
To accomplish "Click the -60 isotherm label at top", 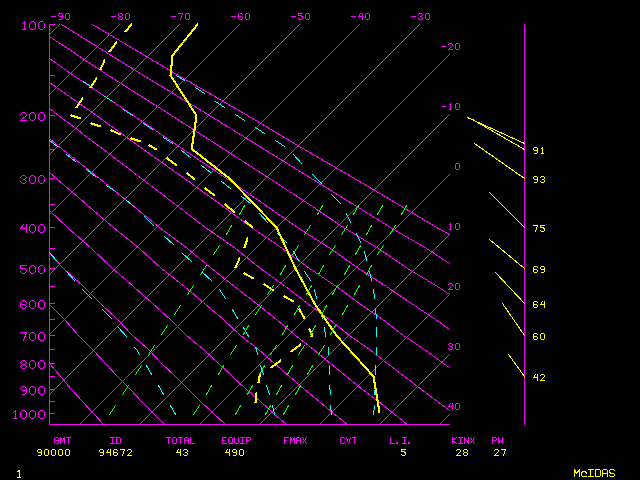I will click(x=240, y=17).
